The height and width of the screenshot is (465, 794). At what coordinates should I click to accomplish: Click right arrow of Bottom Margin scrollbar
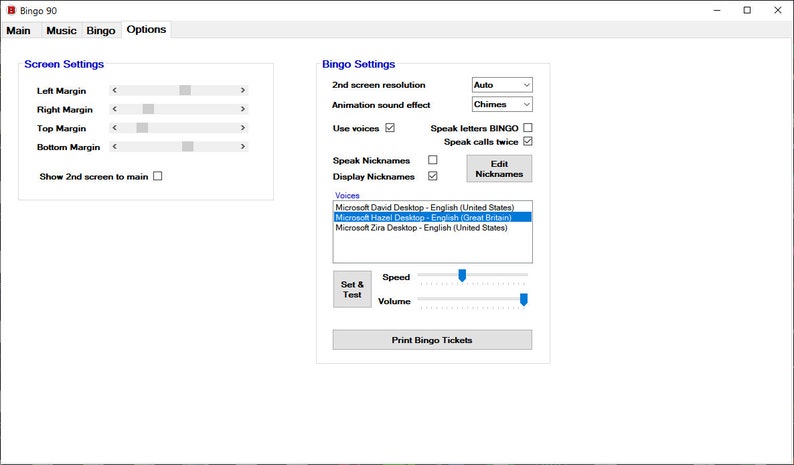[243, 146]
